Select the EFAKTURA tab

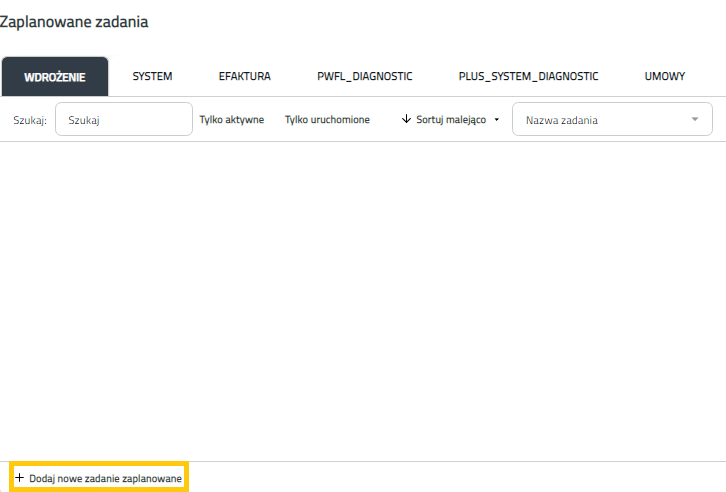point(244,76)
